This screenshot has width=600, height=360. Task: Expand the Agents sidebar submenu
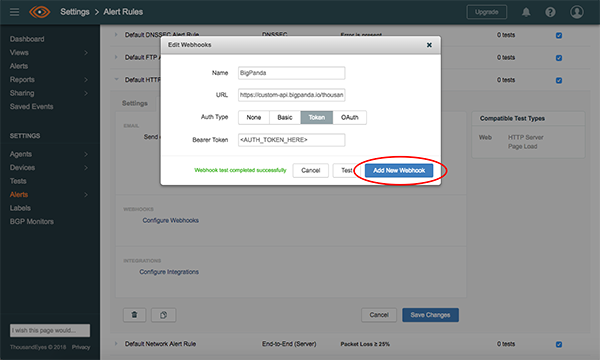coord(86,154)
